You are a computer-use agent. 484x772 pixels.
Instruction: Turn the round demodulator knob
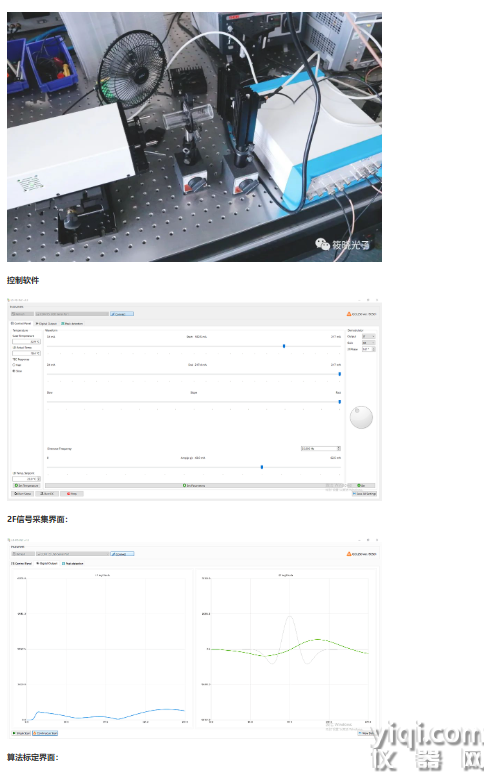(361, 417)
